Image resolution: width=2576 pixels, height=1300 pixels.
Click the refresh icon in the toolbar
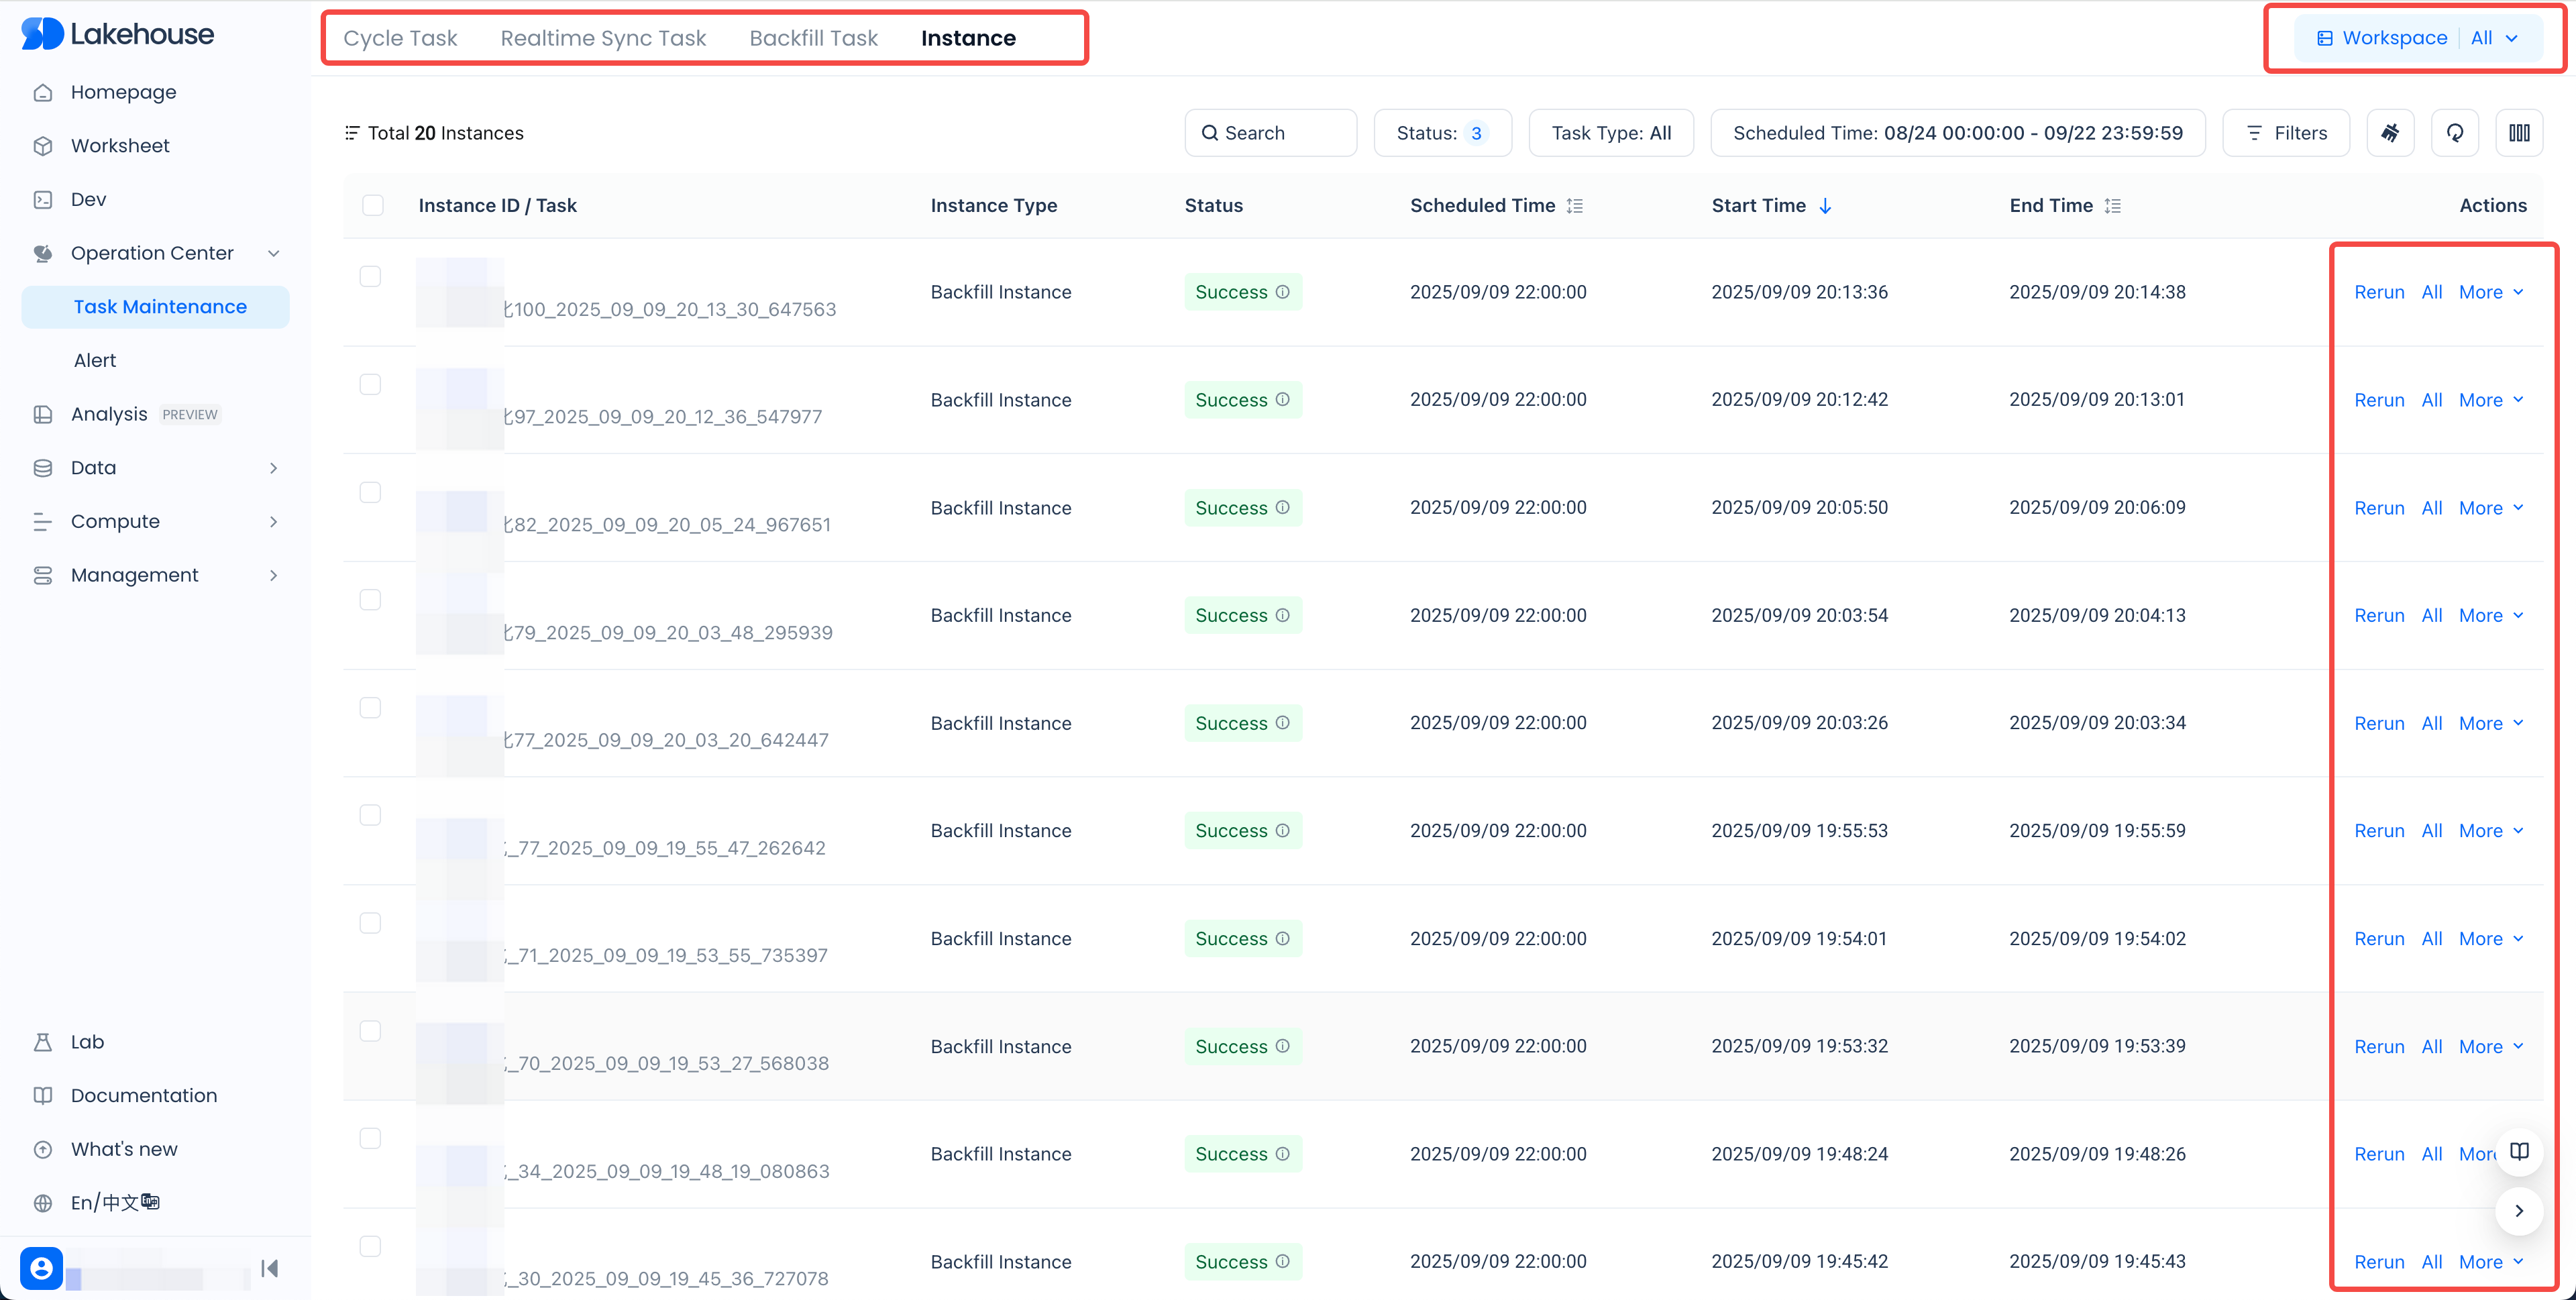[2454, 133]
